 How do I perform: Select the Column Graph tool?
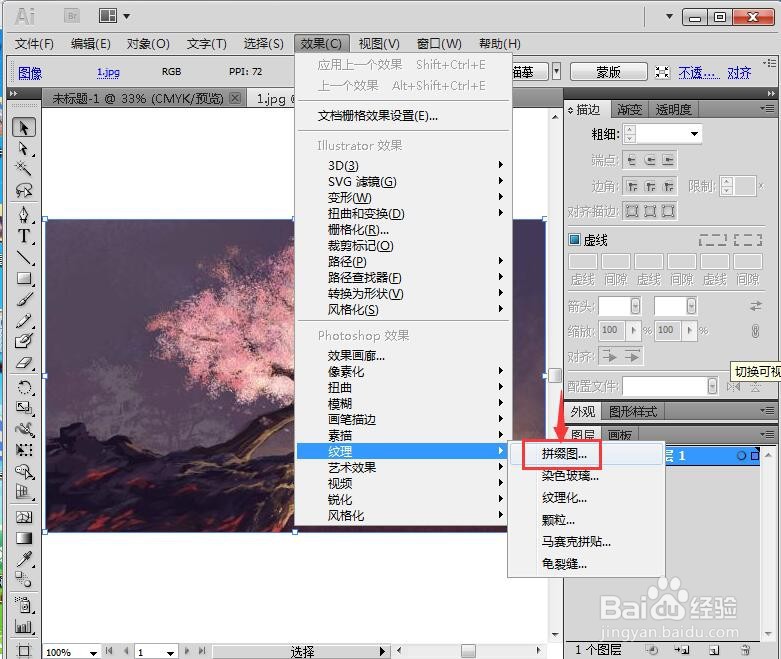point(23,626)
